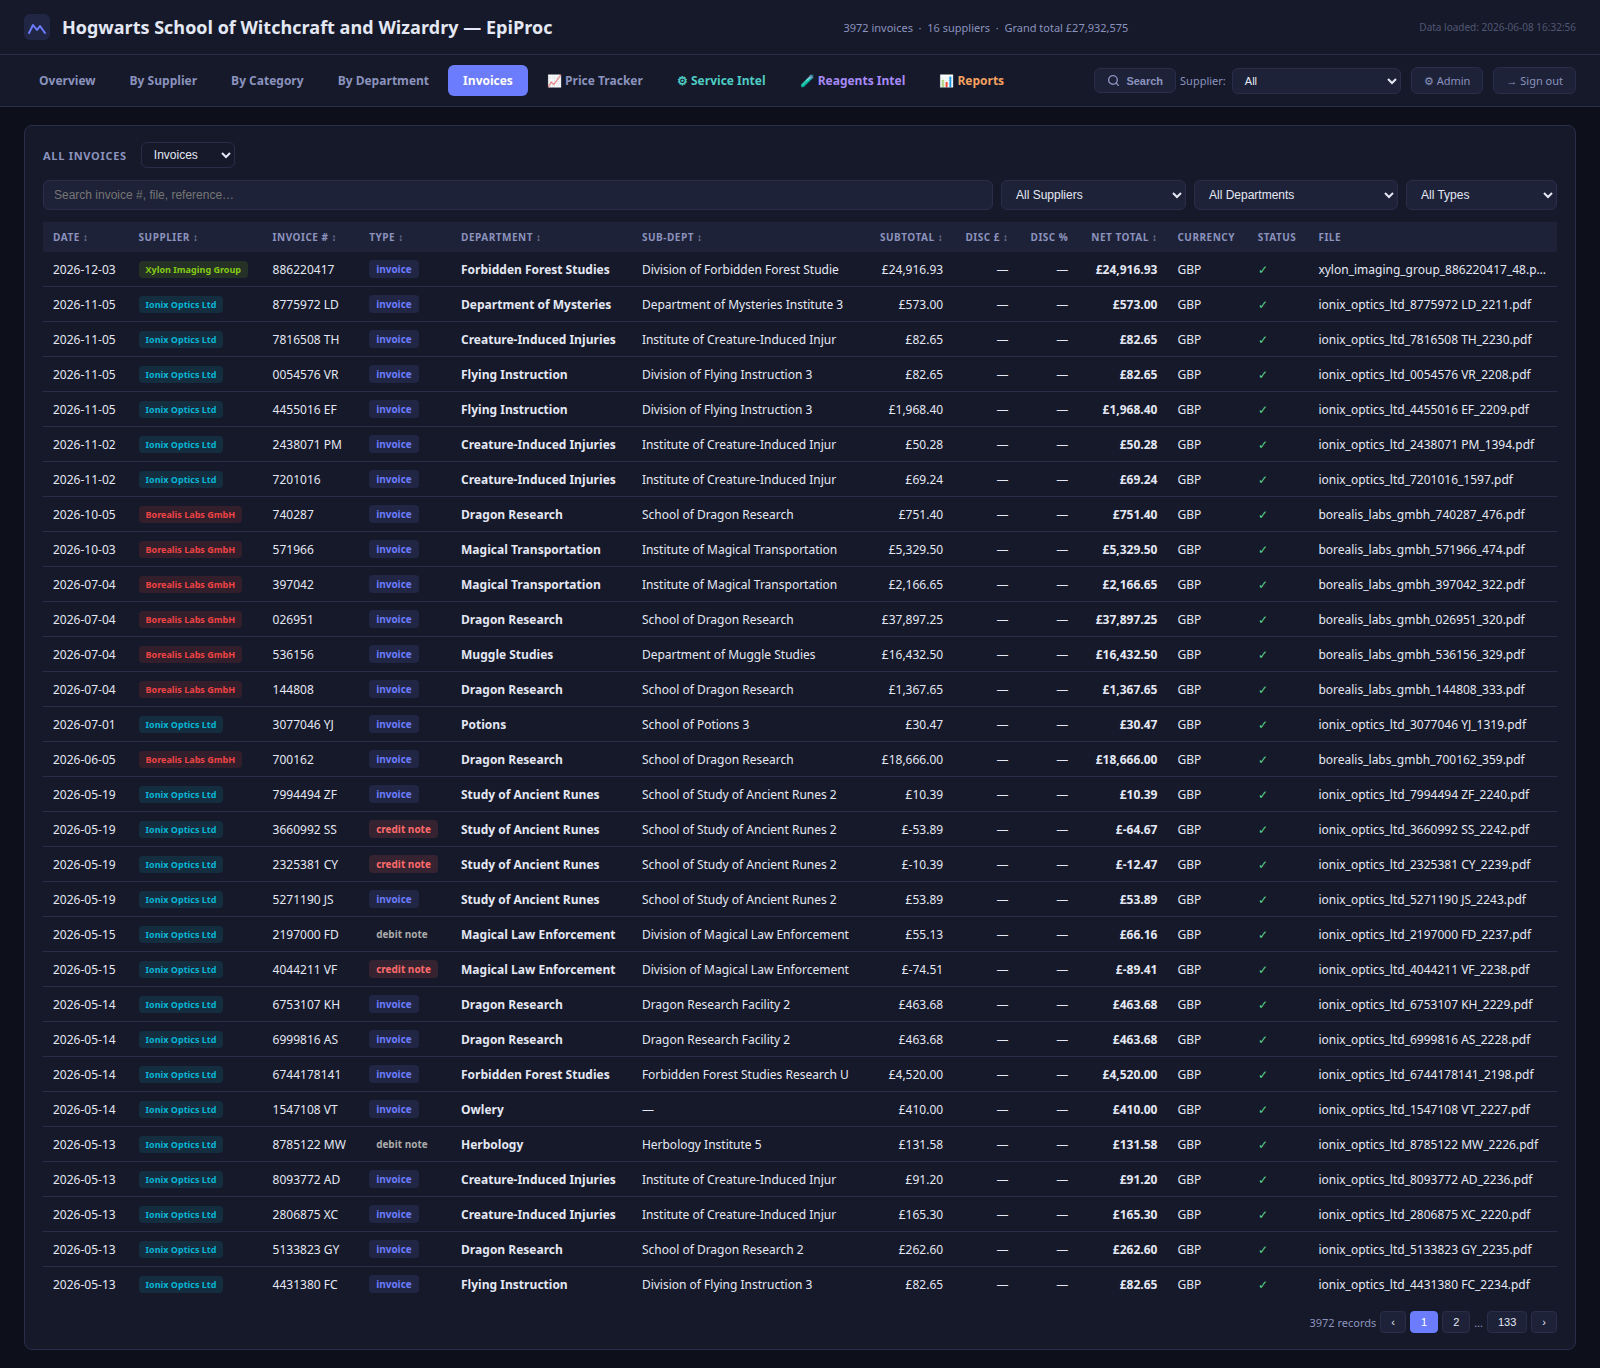
Task: Click the invoice search input field
Action: tap(517, 195)
